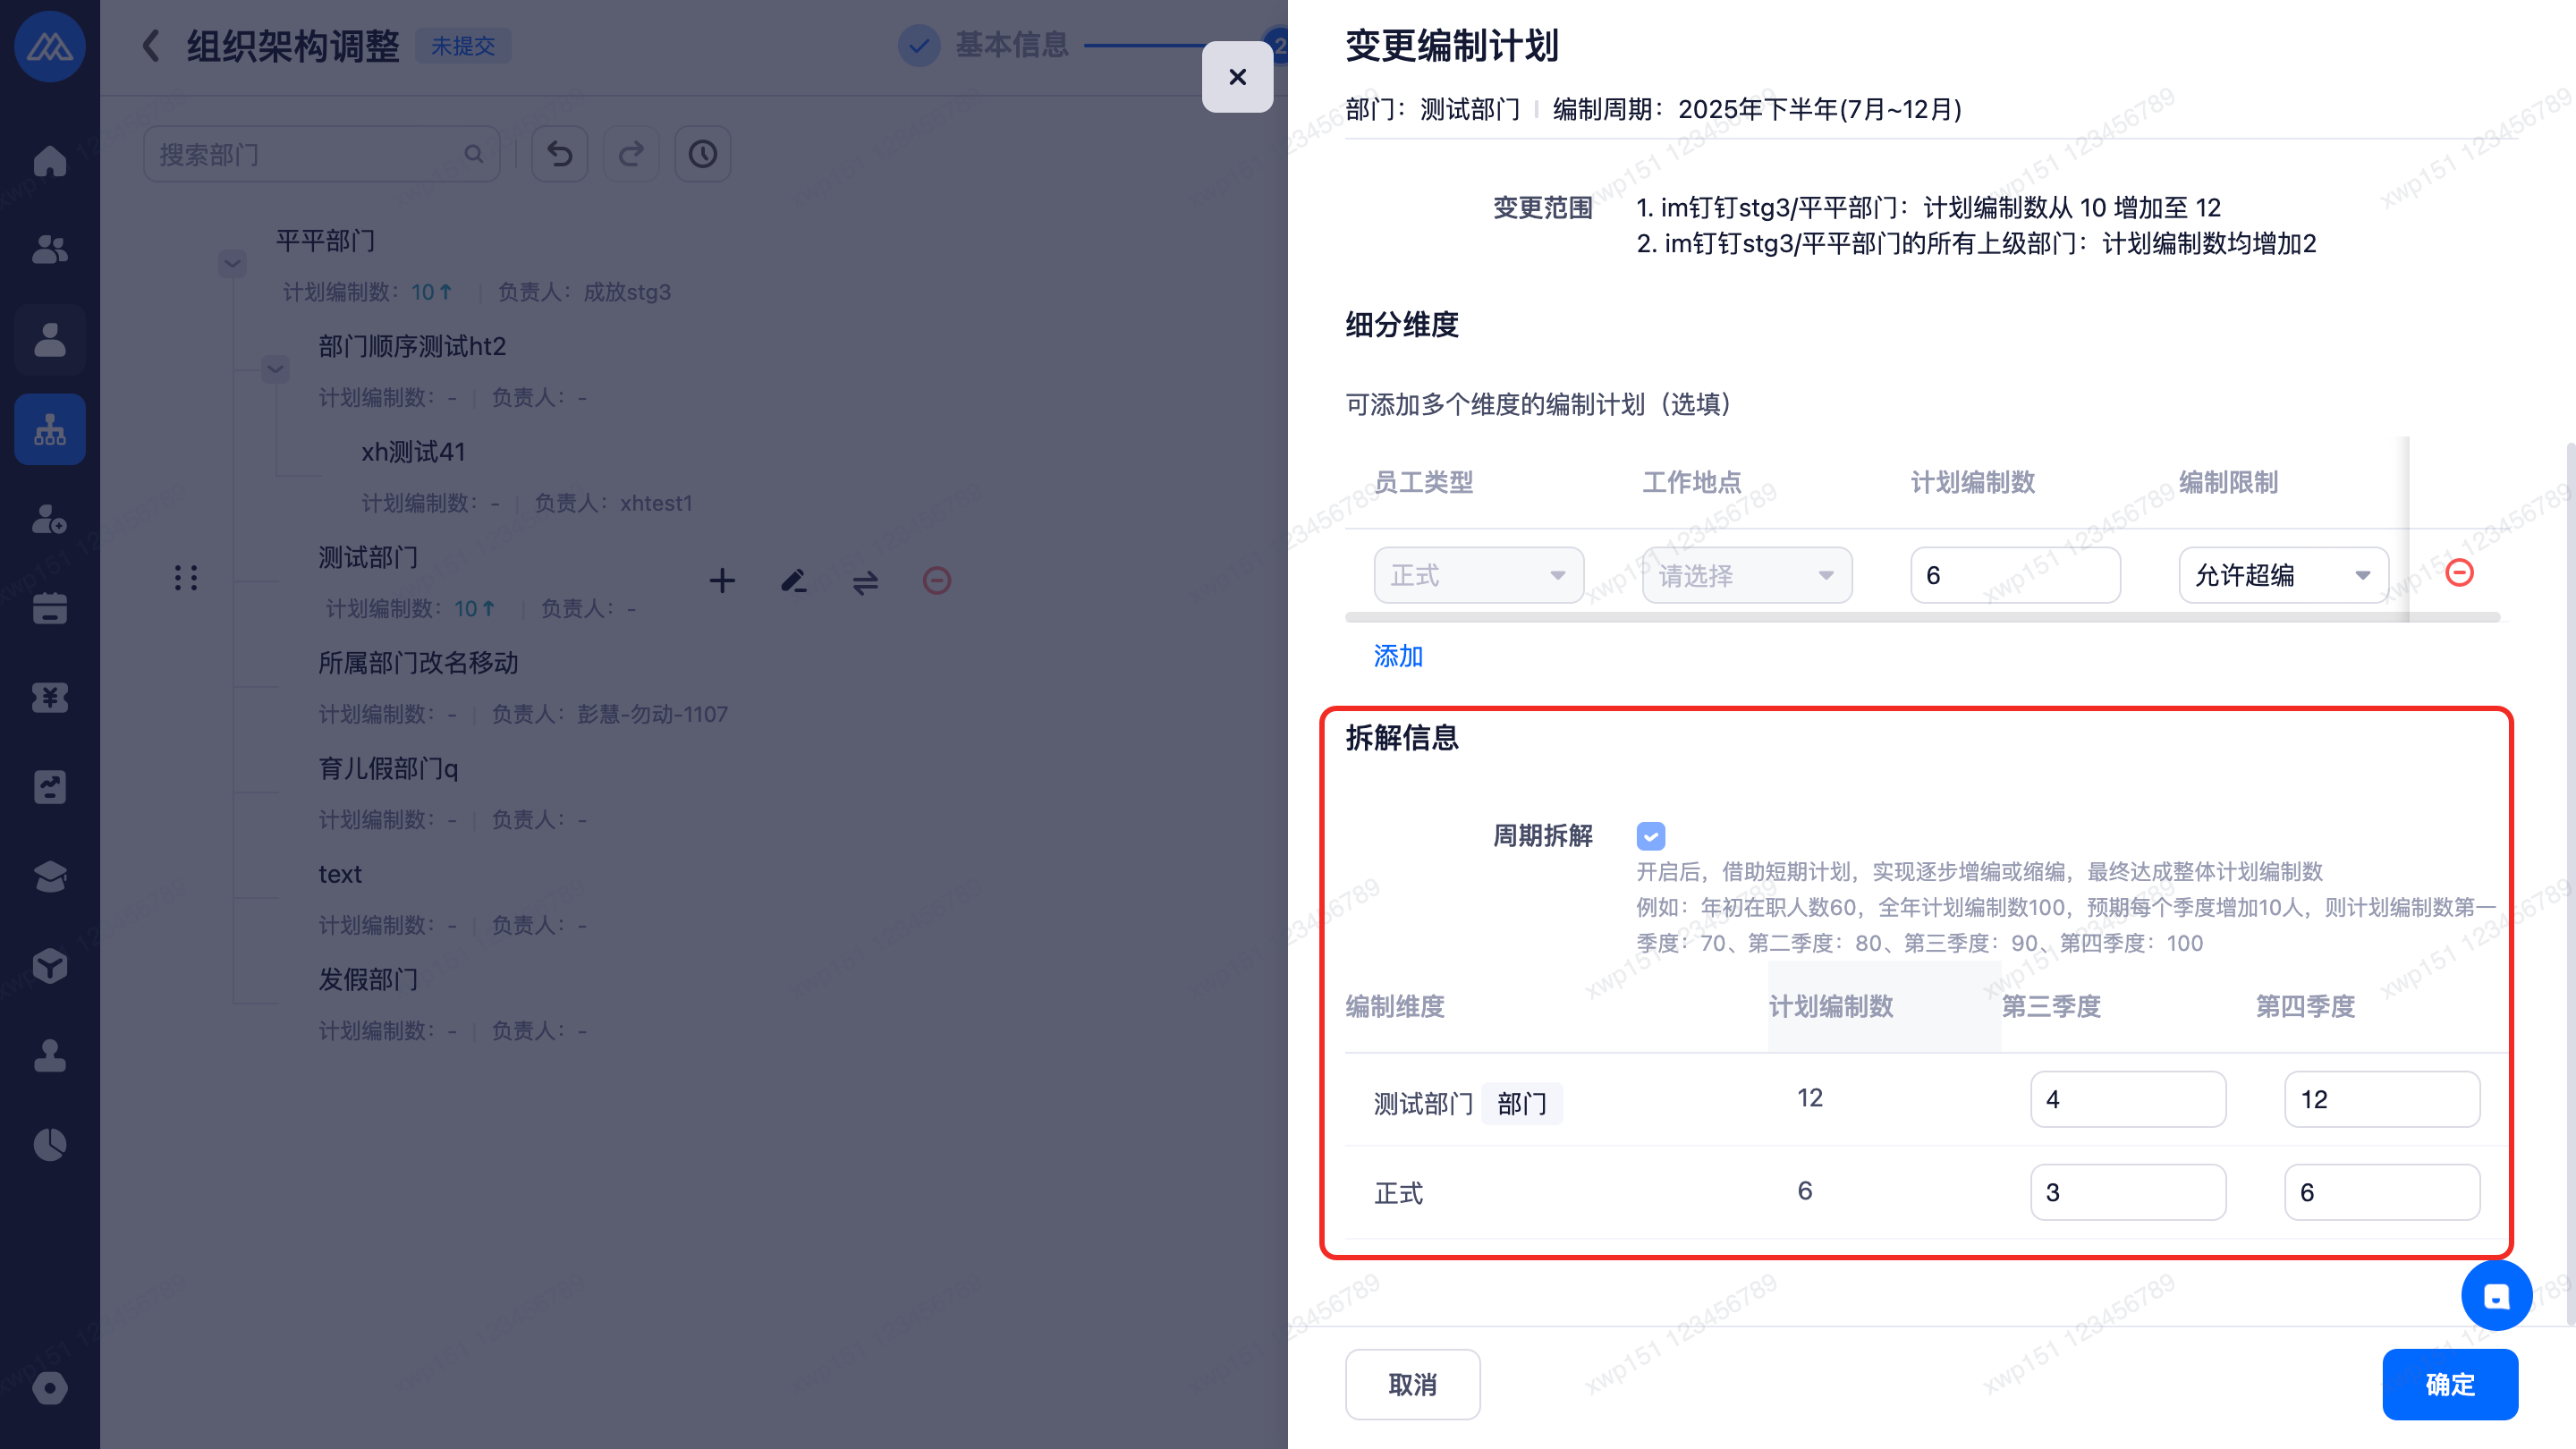Image resolution: width=2576 pixels, height=1449 pixels.
Task: Click the pie chart icon in sidebar
Action: point(49,1144)
